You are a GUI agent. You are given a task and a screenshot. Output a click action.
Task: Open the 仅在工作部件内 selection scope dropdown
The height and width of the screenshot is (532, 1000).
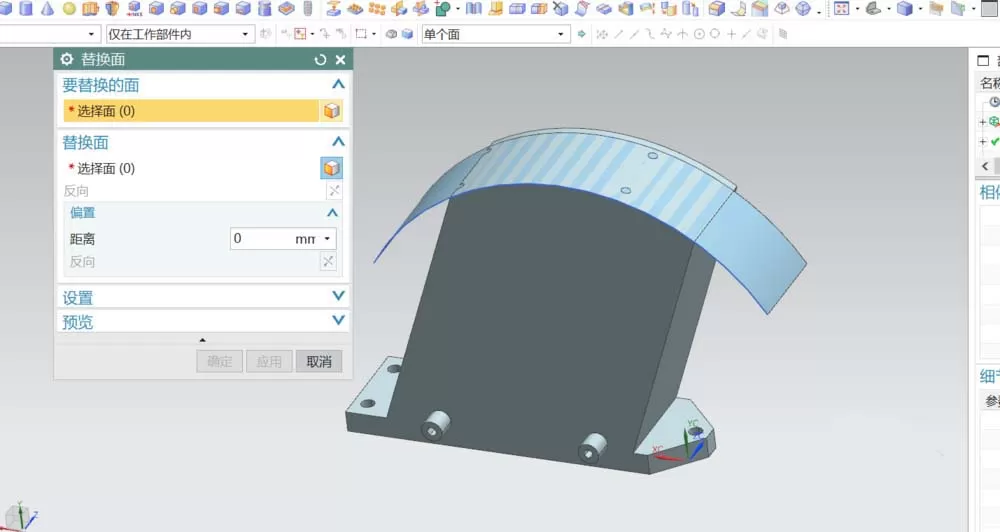pos(180,34)
